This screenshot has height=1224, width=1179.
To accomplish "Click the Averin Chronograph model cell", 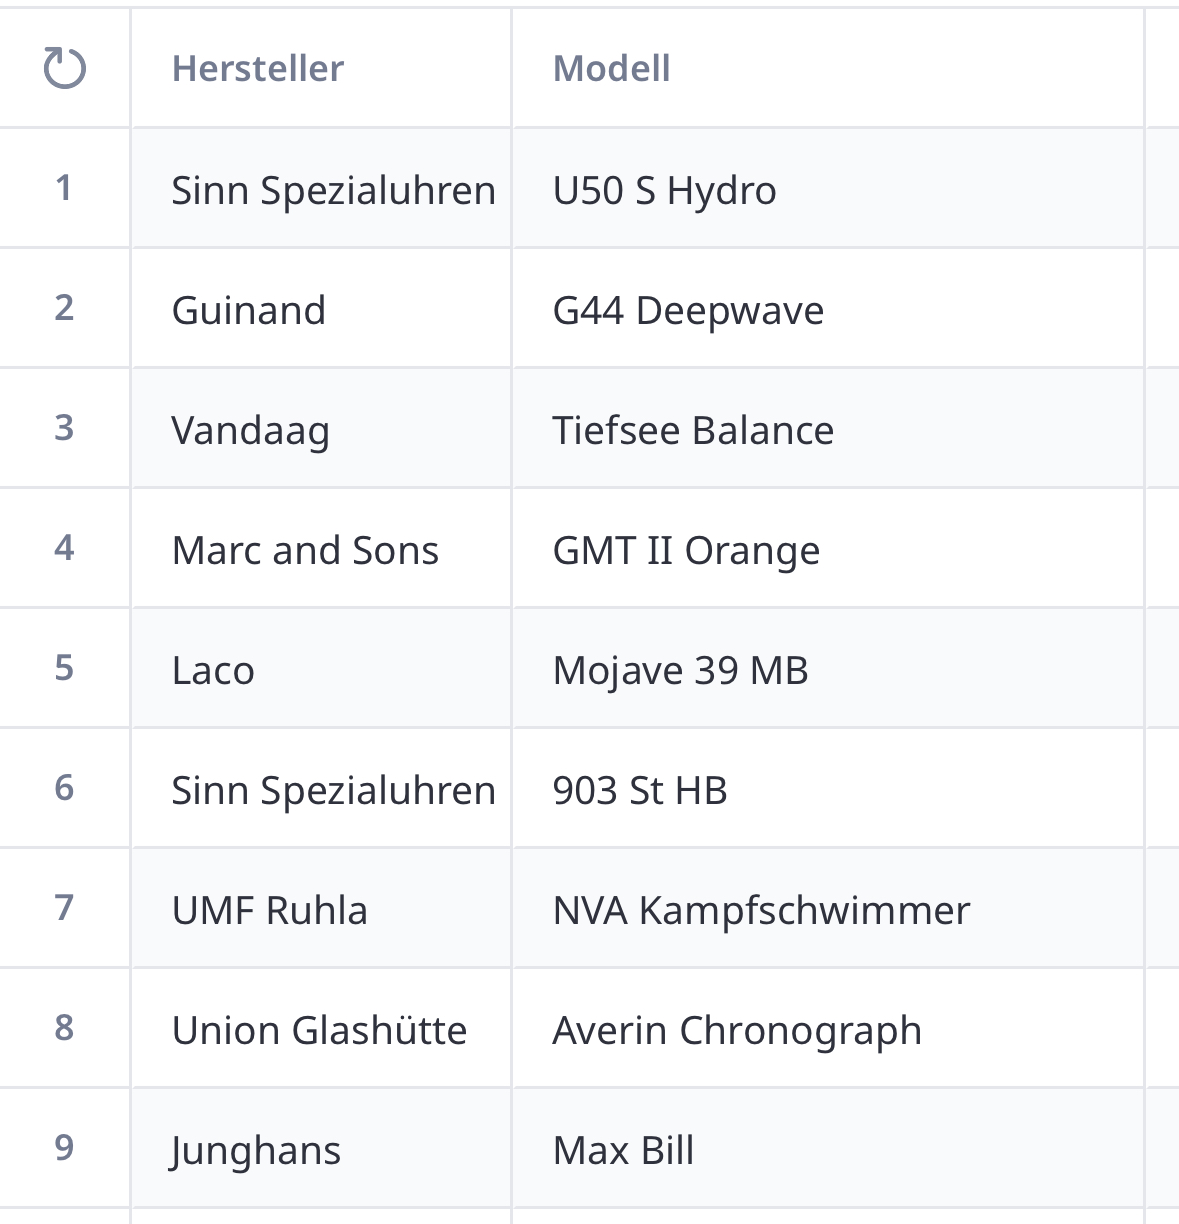I will tap(737, 1030).
